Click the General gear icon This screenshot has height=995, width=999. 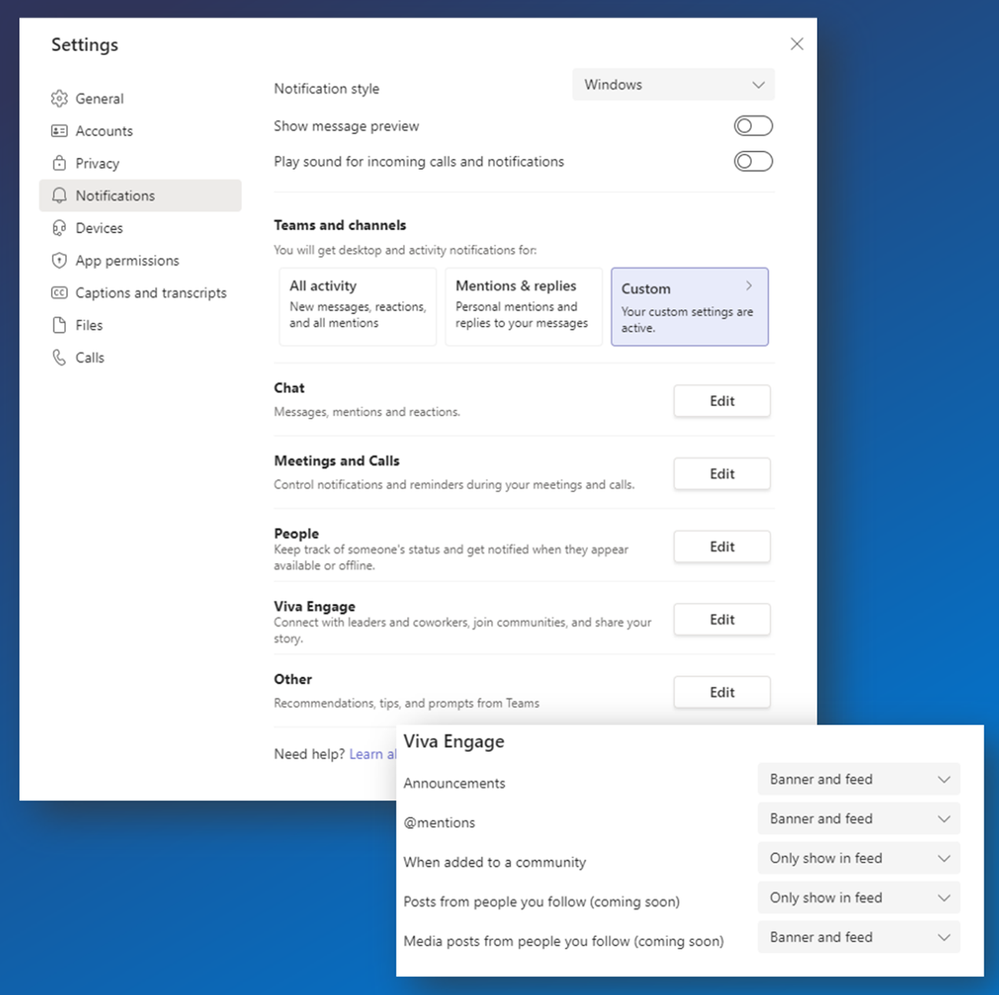click(x=59, y=99)
